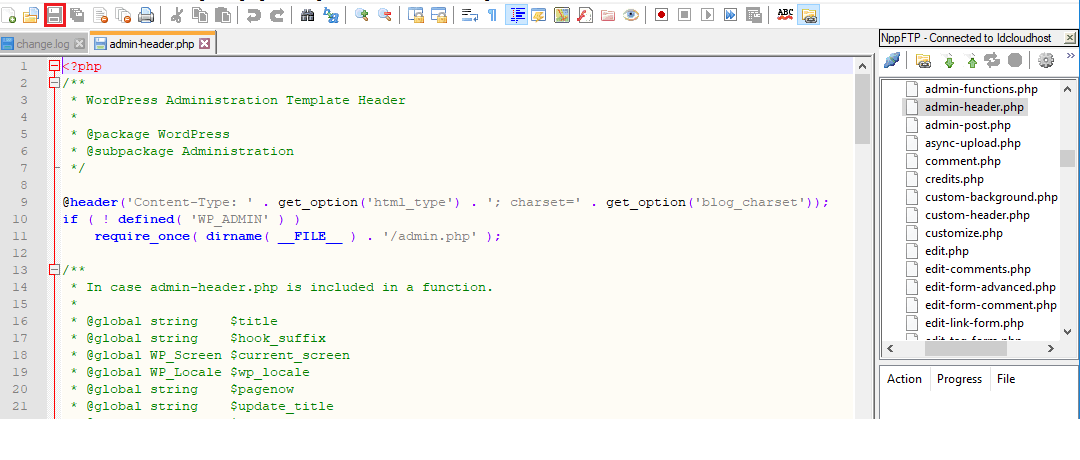Select edit-comments.php in the FTP list
1080x460 pixels.
click(977, 269)
